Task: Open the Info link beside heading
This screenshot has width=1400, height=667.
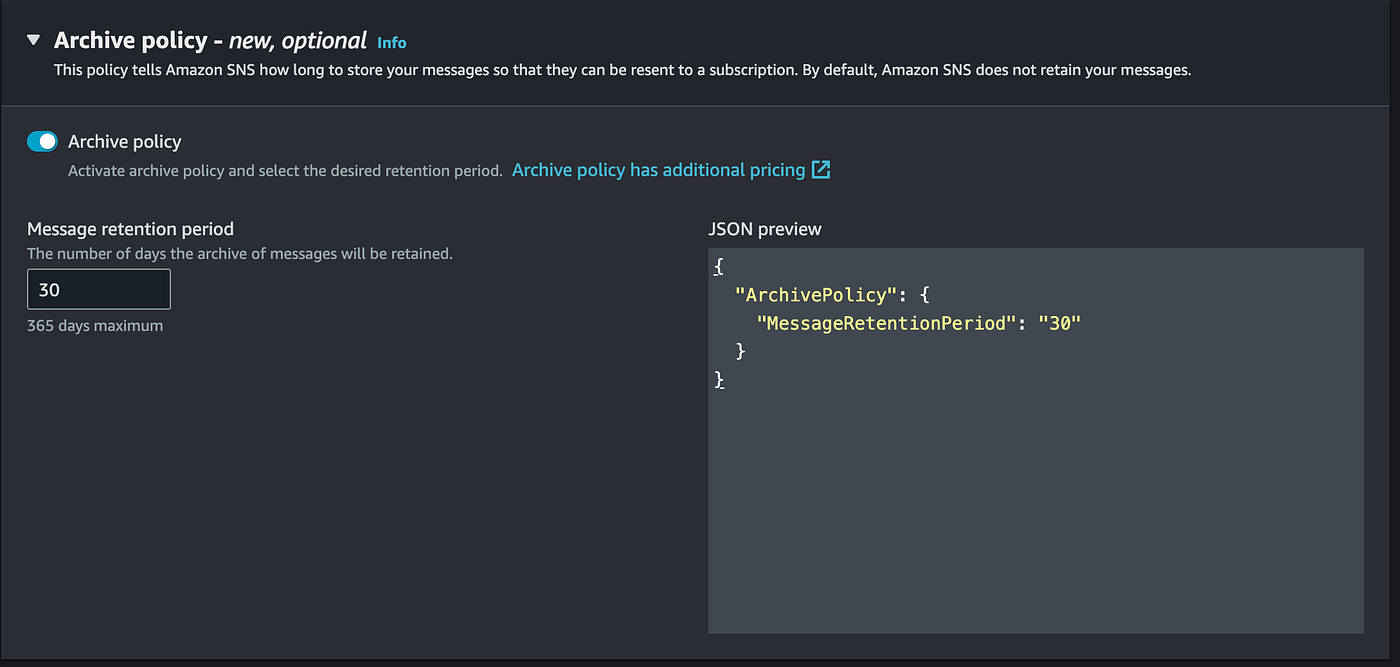Action: tap(392, 43)
